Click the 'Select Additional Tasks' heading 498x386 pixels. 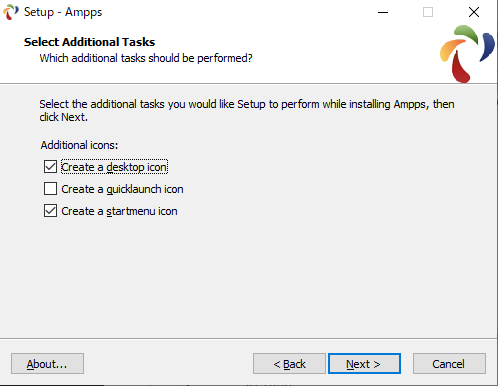[x=89, y=42]
